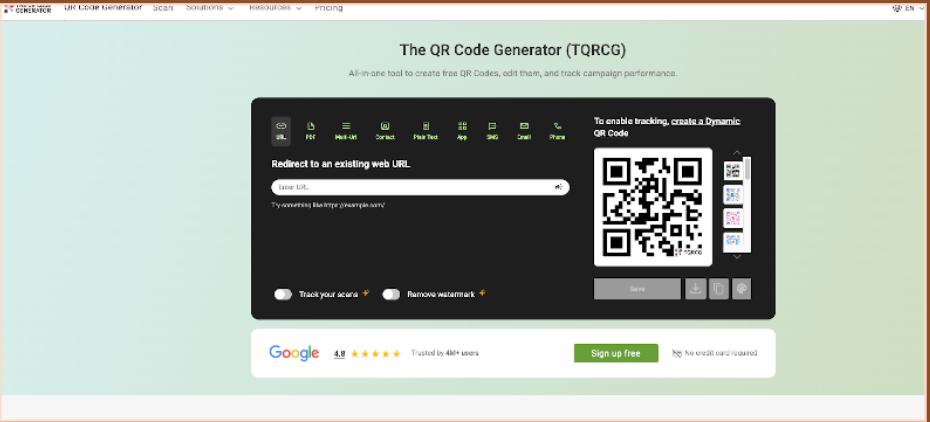Select the blue QR template thumbnail
The height and width of the screenshot is (422, 930).
click(x=733, y=194)
